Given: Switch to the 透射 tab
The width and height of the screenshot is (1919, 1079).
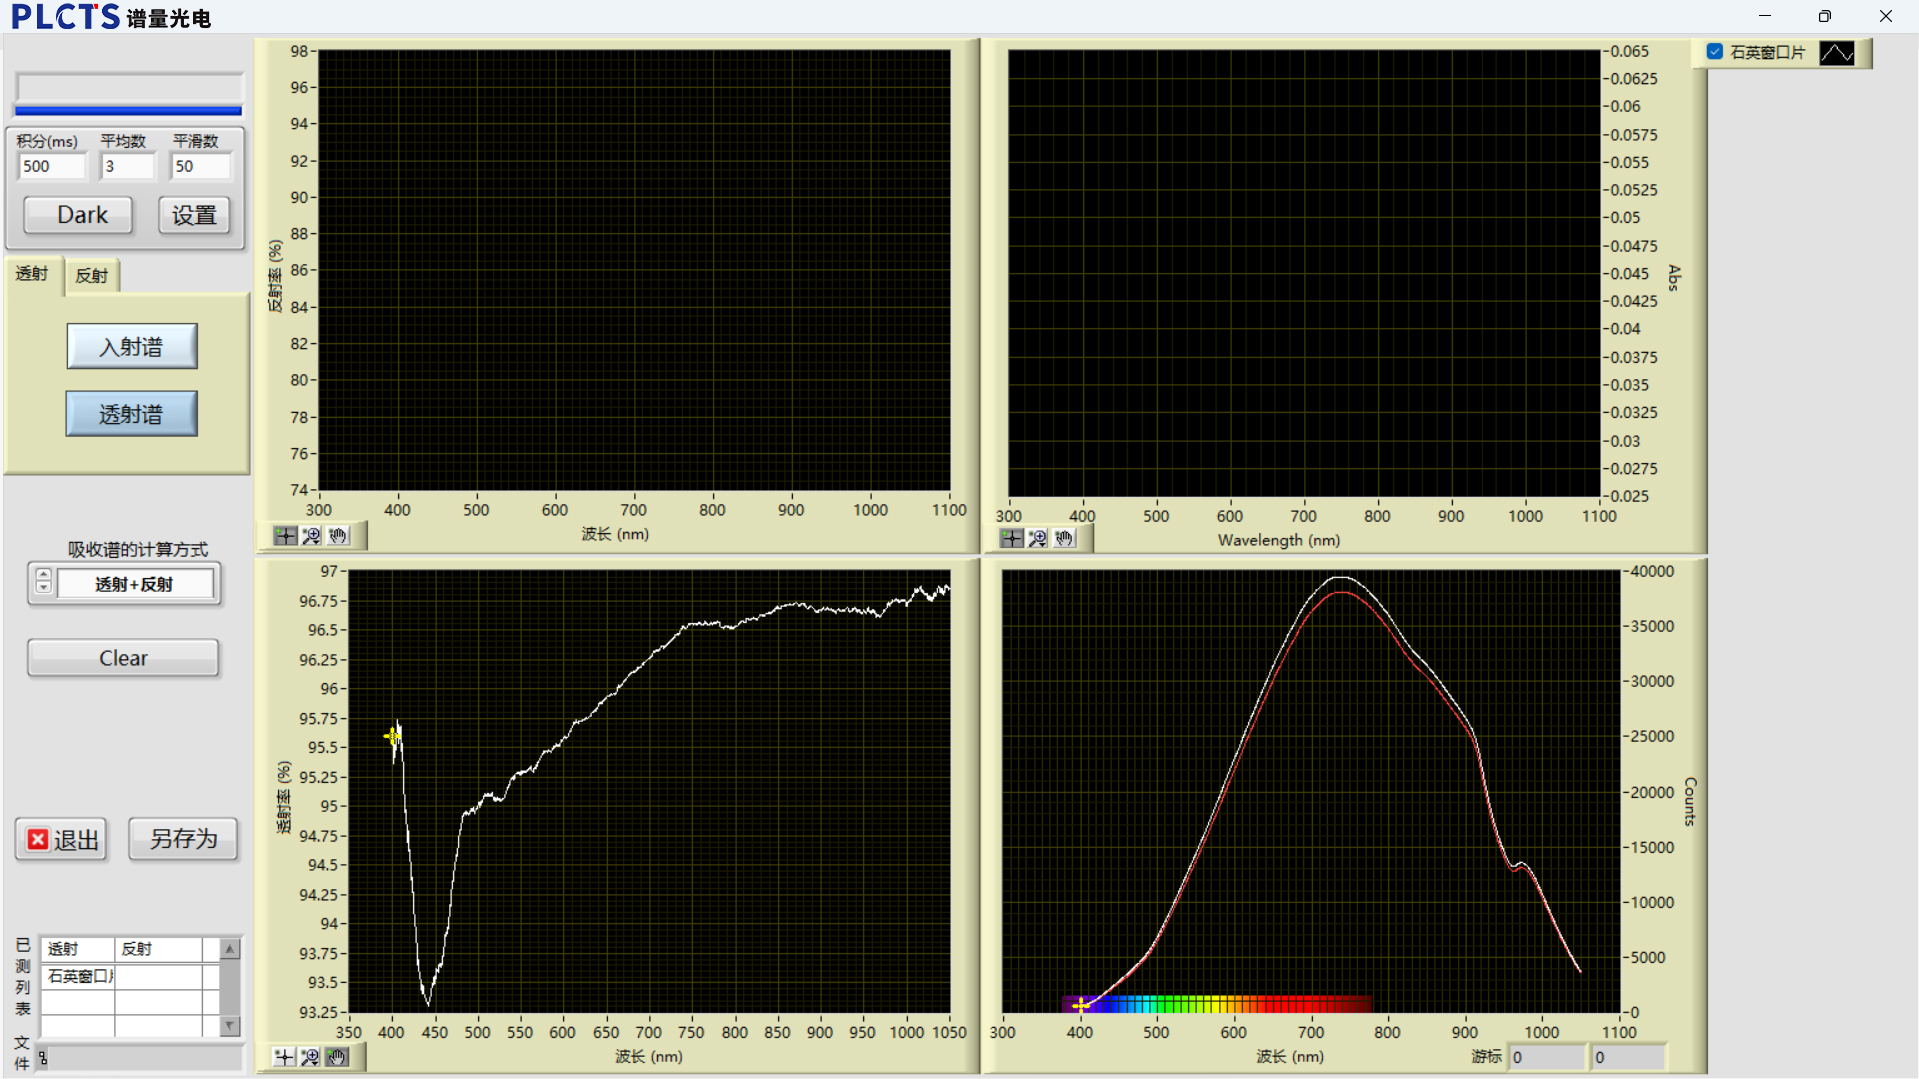Looking at the screenshot, I should click(x=32, y=274).
